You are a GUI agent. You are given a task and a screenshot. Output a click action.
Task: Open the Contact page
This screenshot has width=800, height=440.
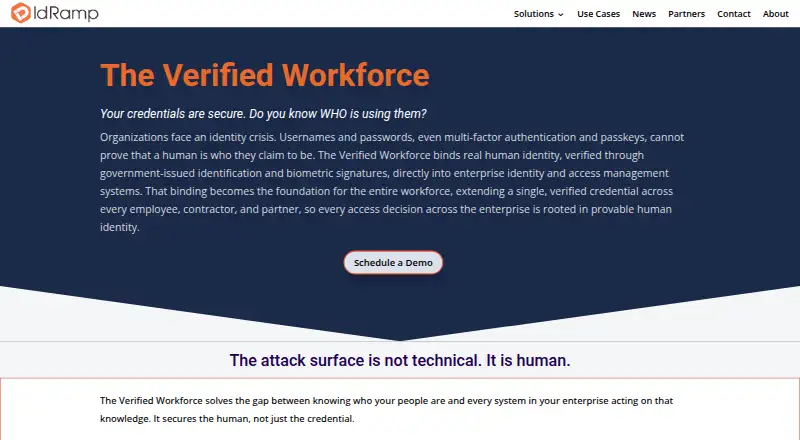734,14
